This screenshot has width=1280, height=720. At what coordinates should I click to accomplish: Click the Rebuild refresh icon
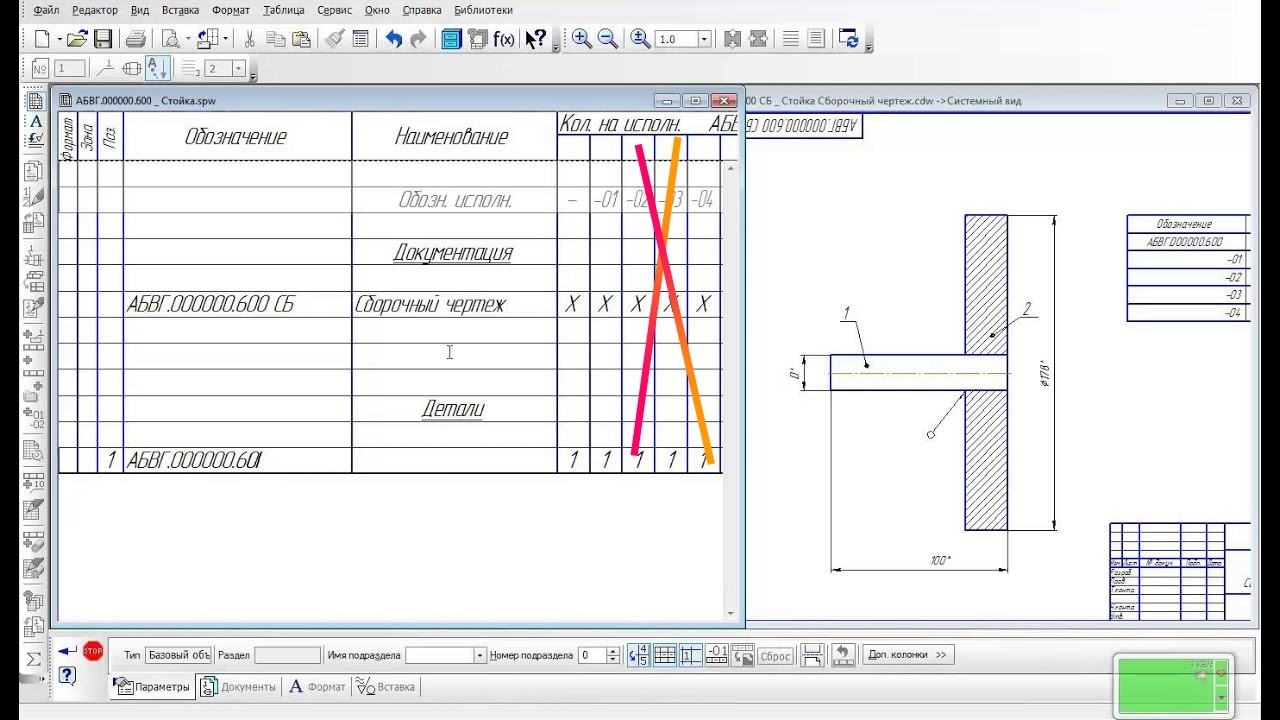[x=850, y=39]
